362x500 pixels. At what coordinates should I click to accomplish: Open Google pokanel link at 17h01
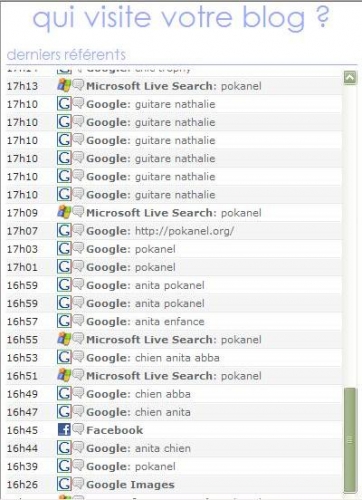131,267
